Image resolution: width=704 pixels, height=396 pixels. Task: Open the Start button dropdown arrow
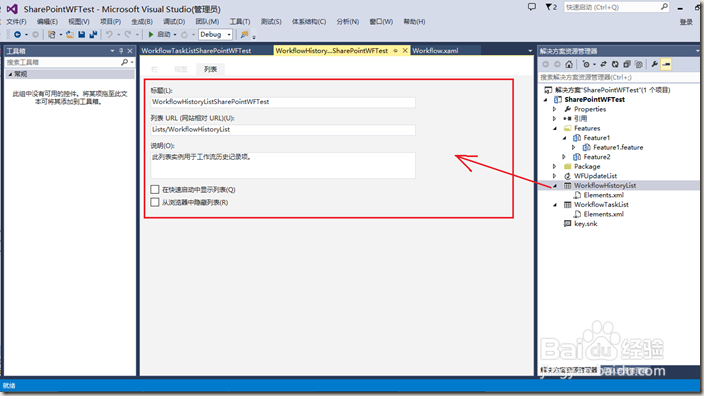coord(175,35)
